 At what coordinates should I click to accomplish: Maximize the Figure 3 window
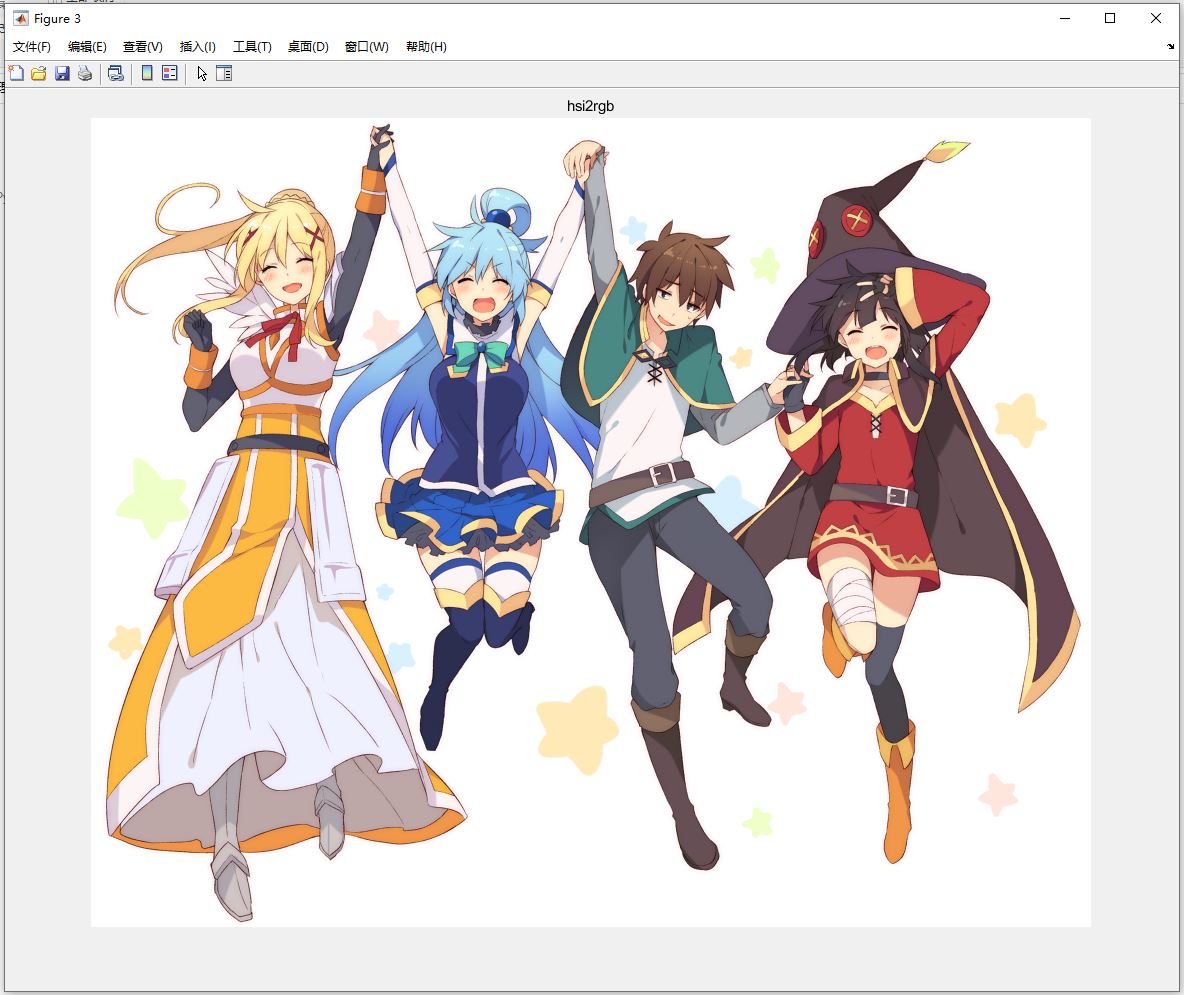1110,18
